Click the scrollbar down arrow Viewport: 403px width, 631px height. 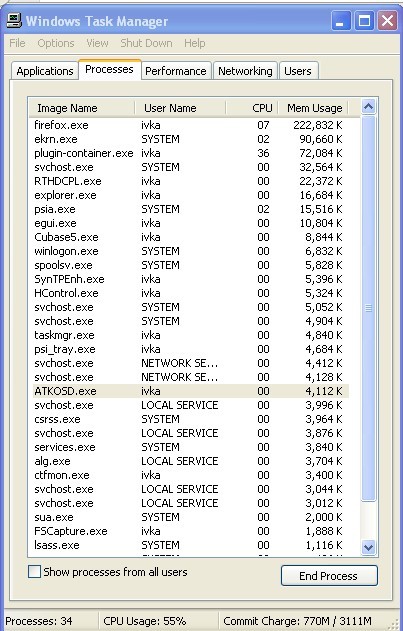pyautogui.click(x=368, y=547)
